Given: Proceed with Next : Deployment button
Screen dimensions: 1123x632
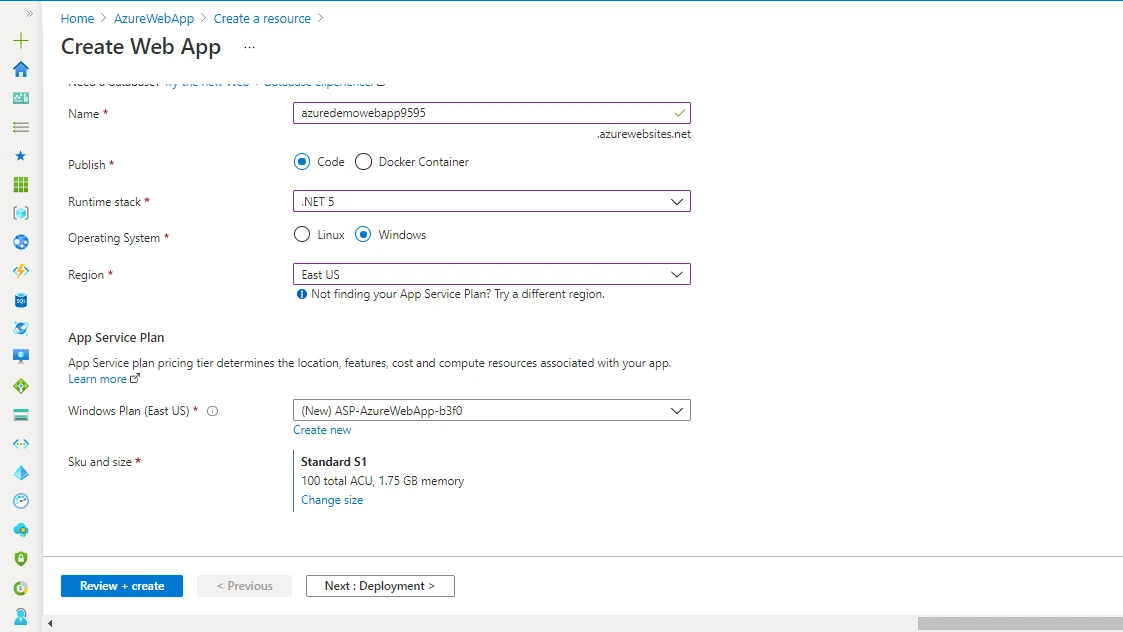Looking at the screenshot, I should 380,585.
